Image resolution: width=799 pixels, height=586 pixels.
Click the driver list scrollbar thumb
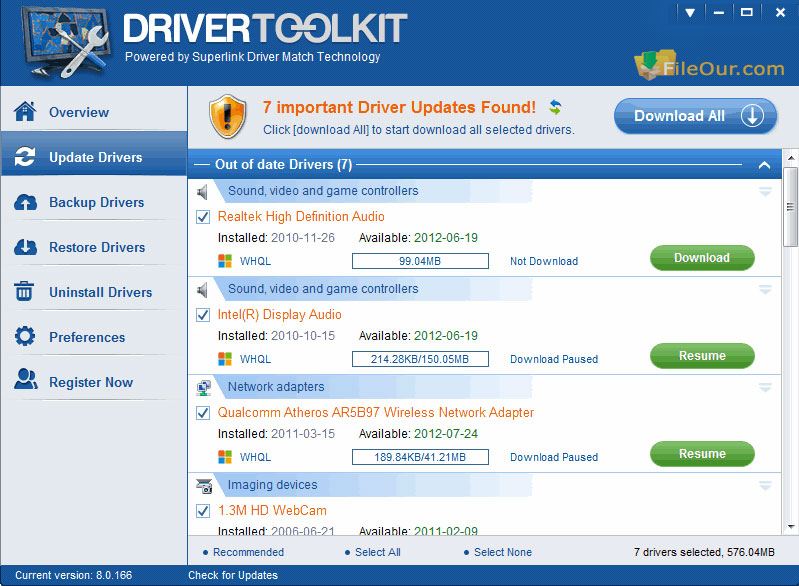click(x=790, y=207)
